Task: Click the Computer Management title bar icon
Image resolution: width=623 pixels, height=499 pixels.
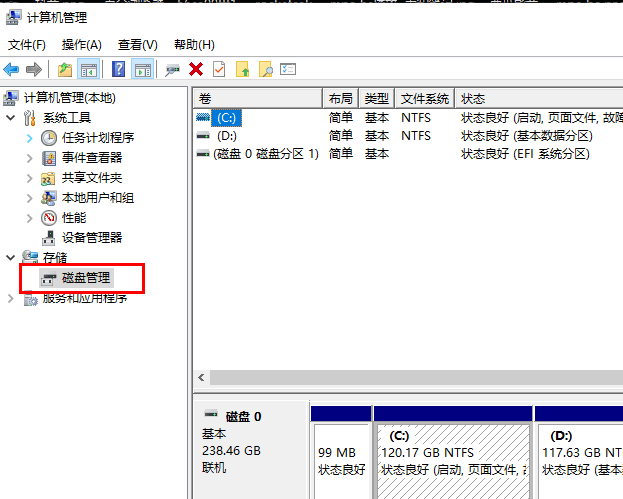Action: [x=14, y=17]
